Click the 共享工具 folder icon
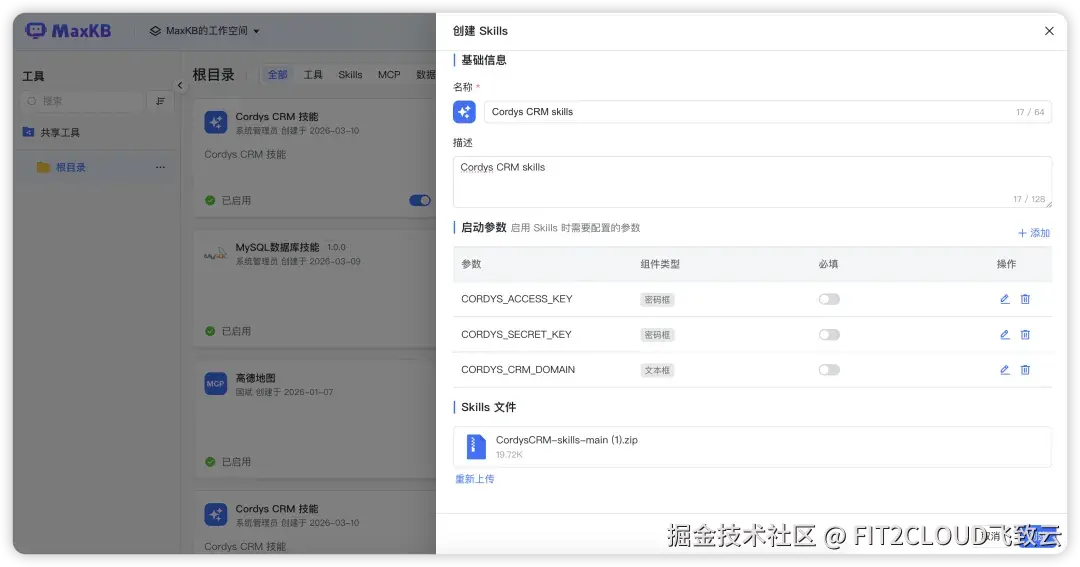The height and width of the screenshot is (567, 1080). [28, 132]
